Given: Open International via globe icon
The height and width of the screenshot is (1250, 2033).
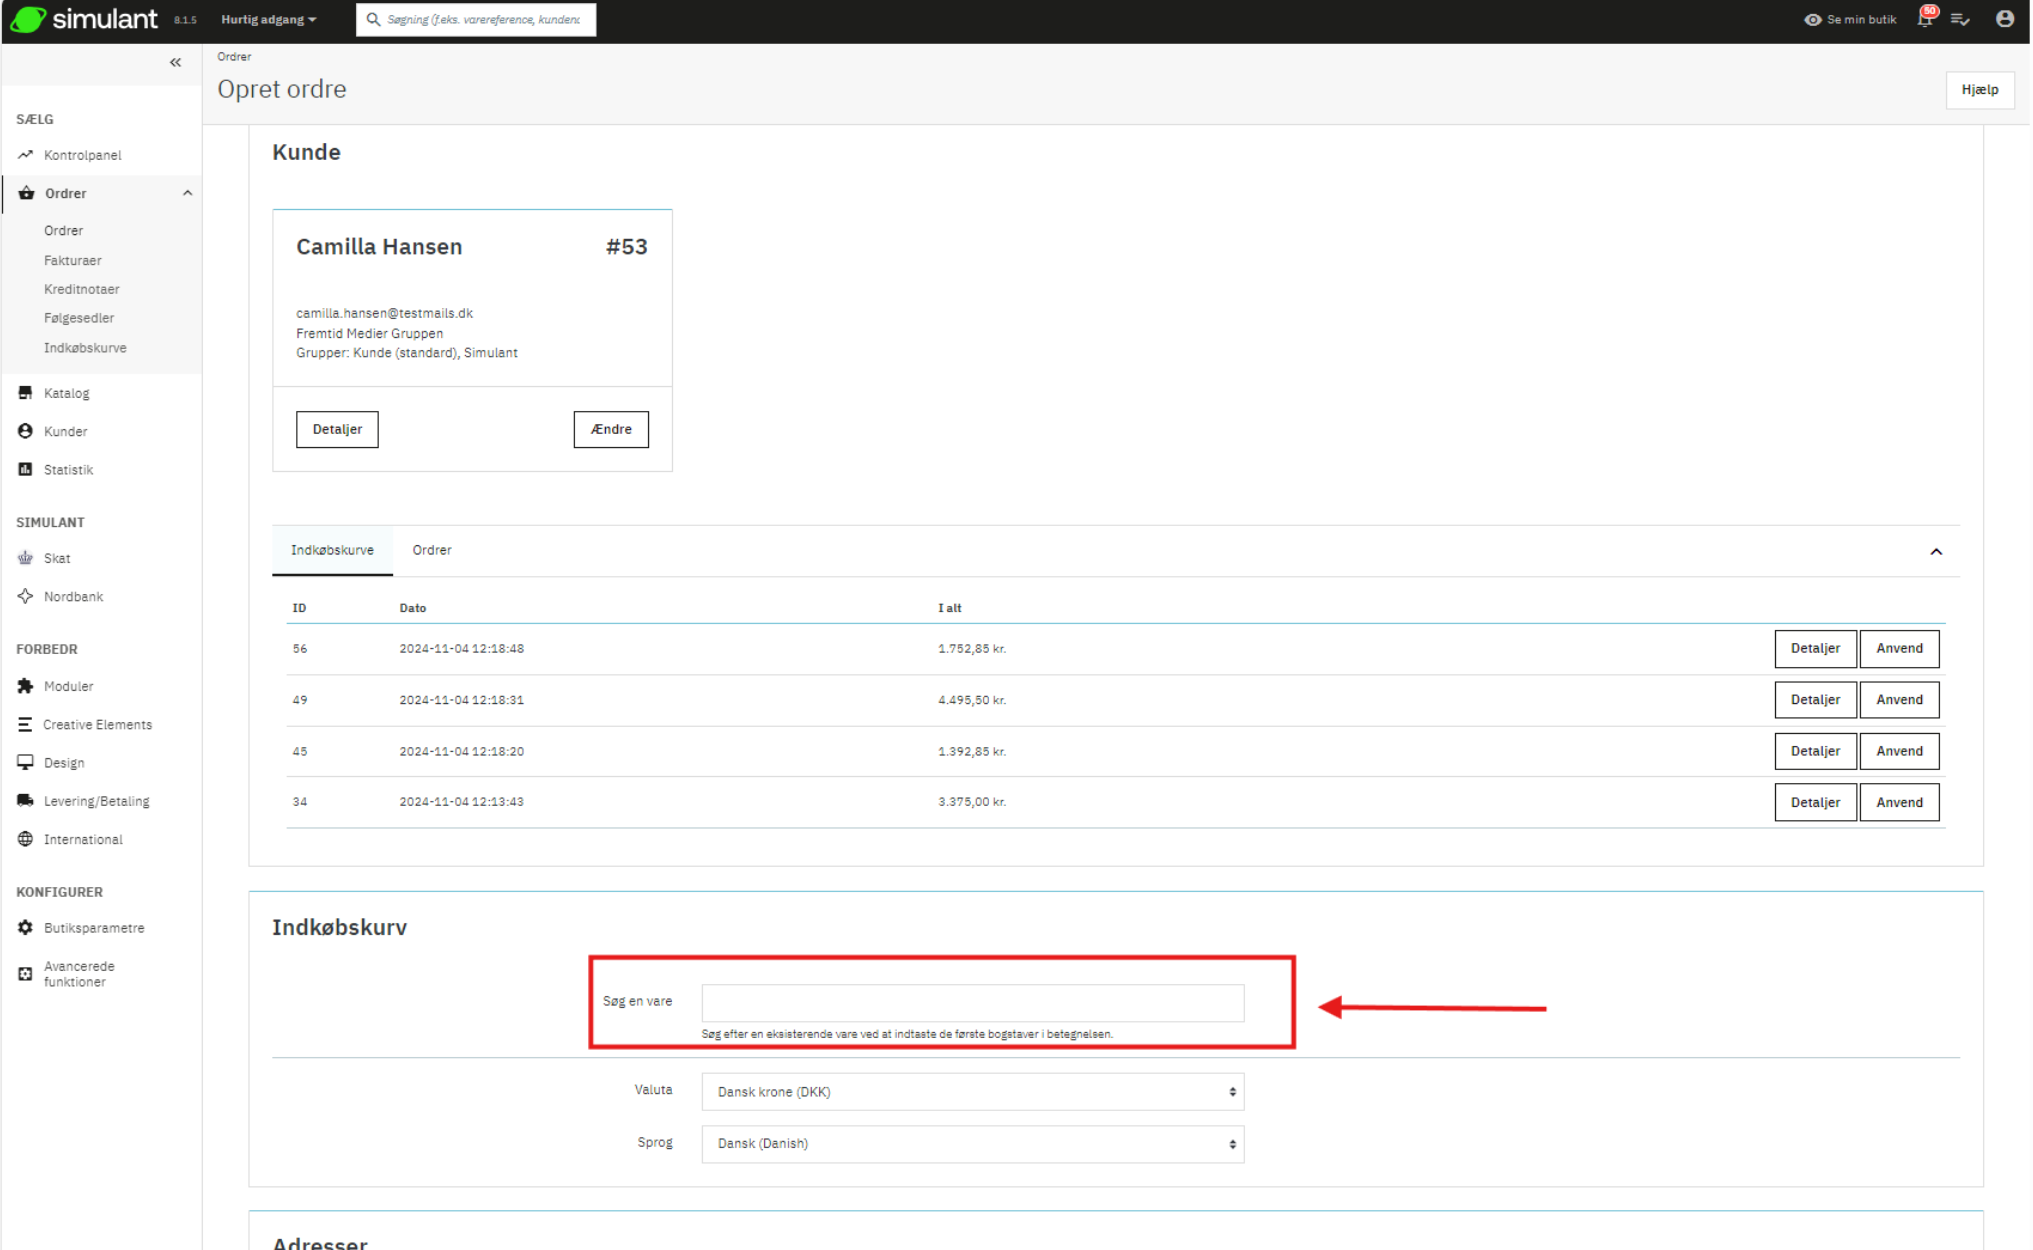Looking at the screenshot, I should point(26,839).
